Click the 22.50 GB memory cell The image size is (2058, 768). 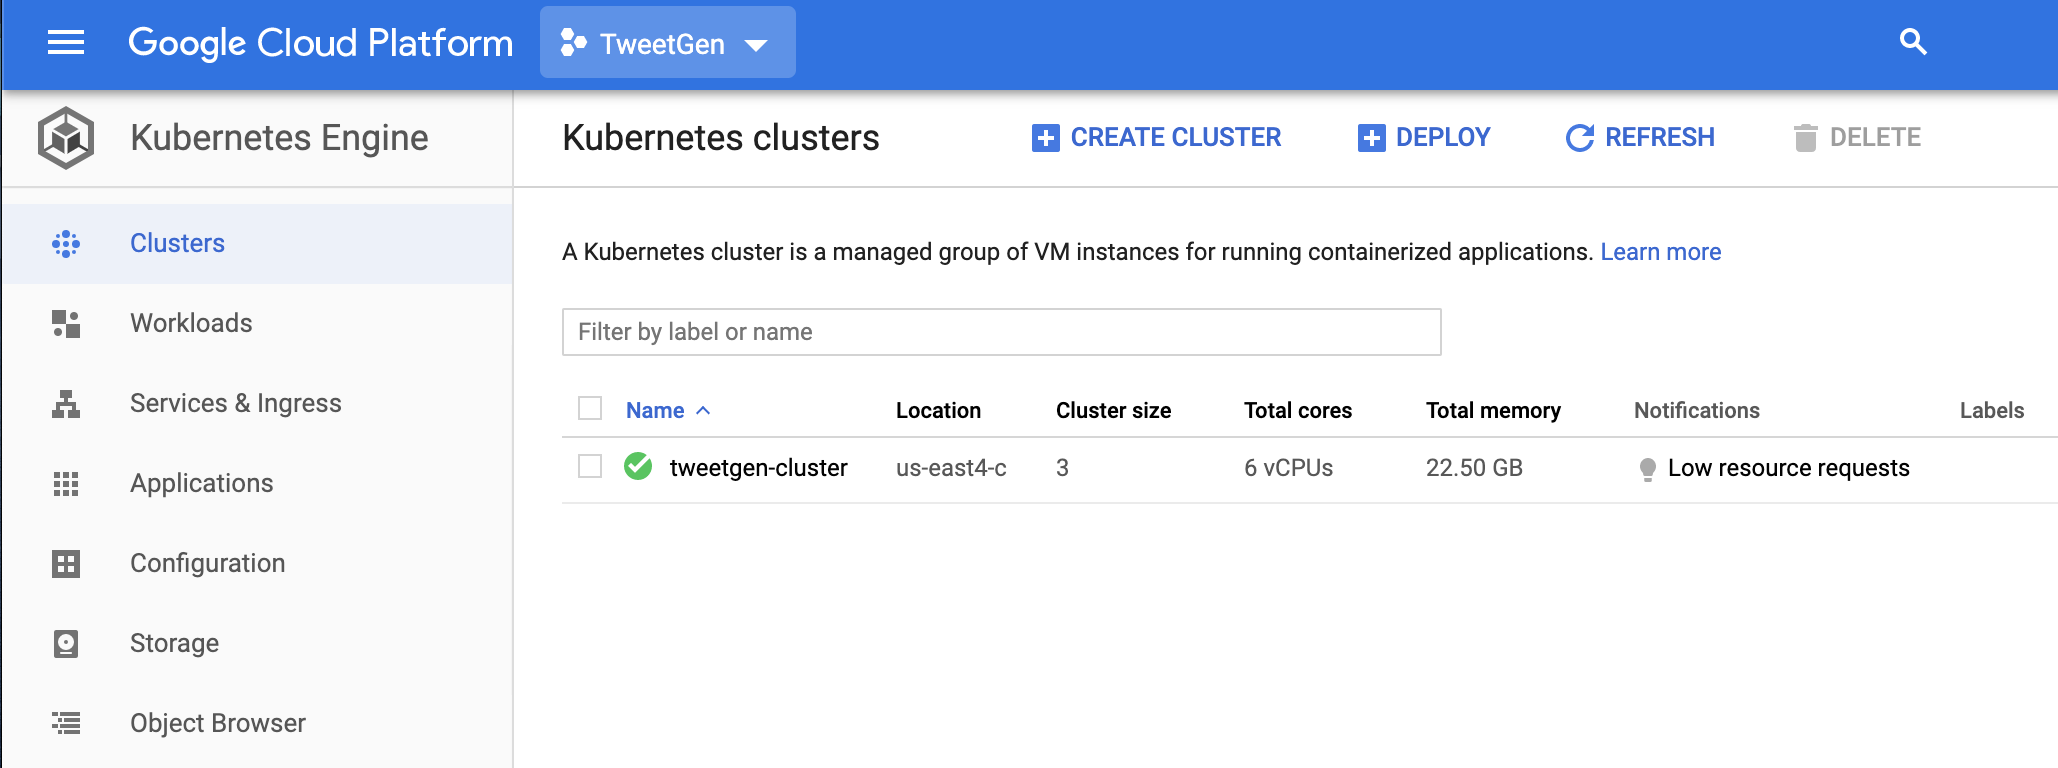click(x=1474, y=467)
